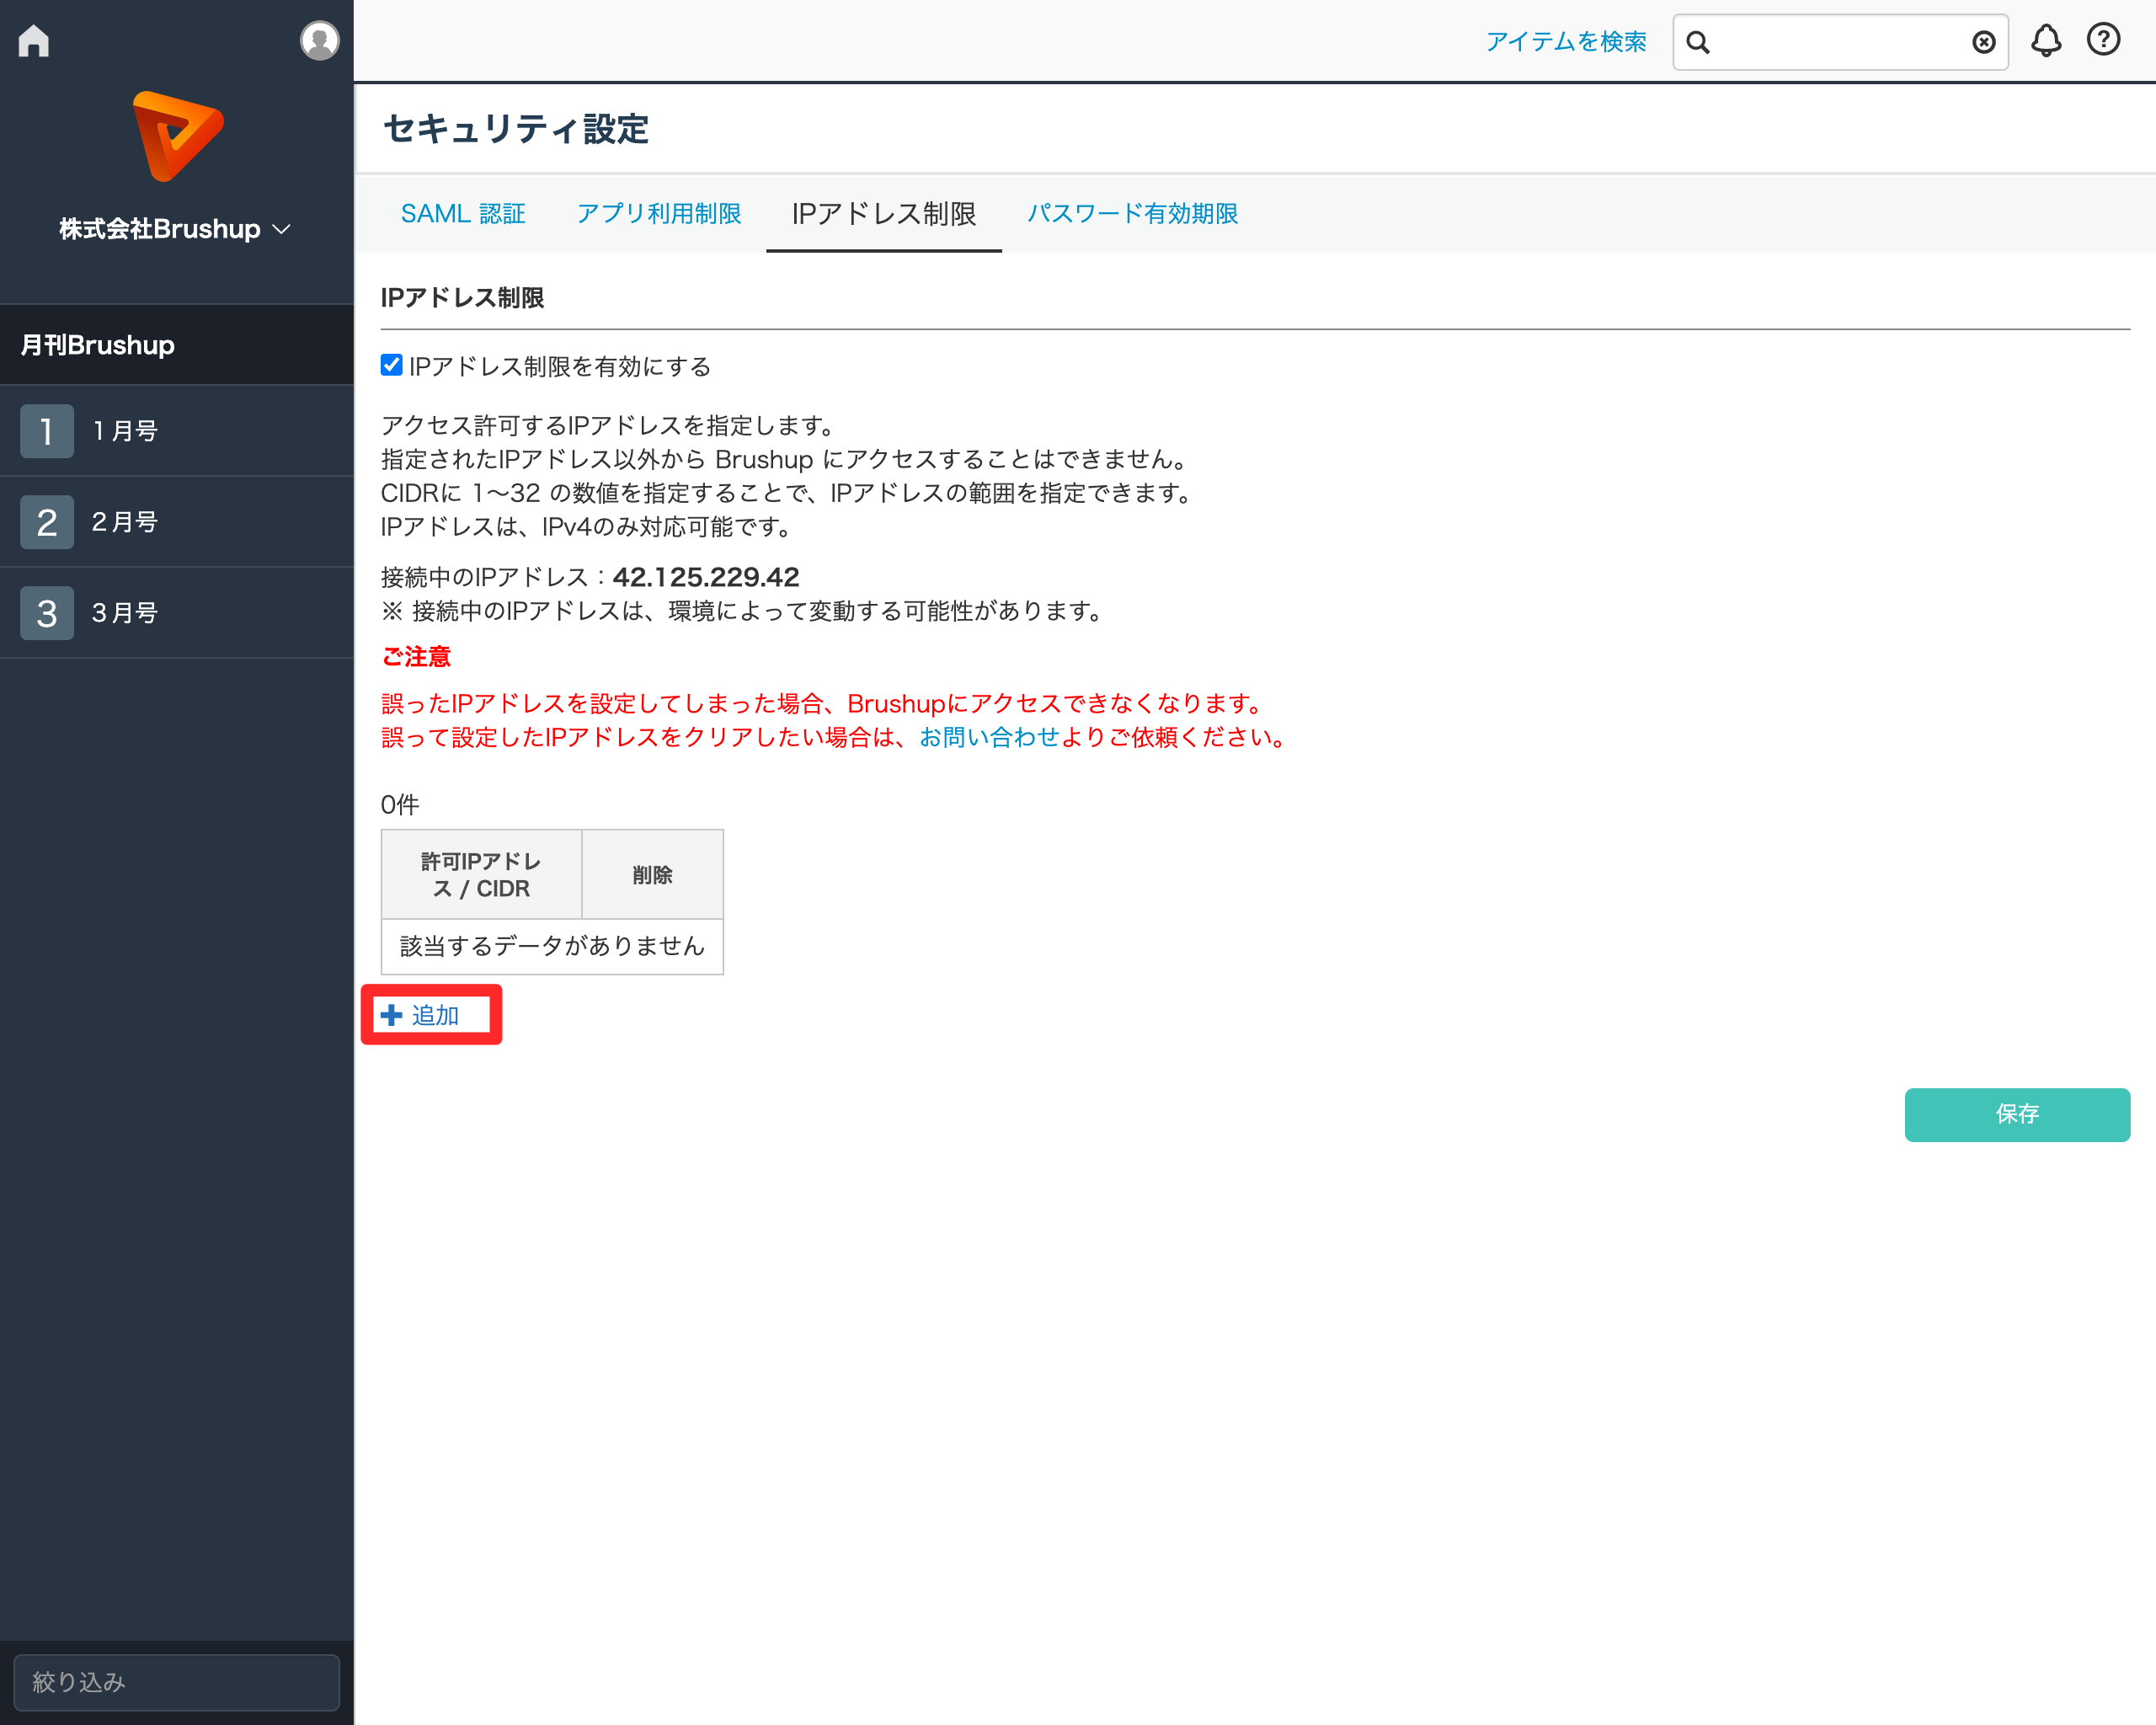This screenshot has height=1725, width=2156.
Task: Click the 追加 link
Action: point(436,1015)
